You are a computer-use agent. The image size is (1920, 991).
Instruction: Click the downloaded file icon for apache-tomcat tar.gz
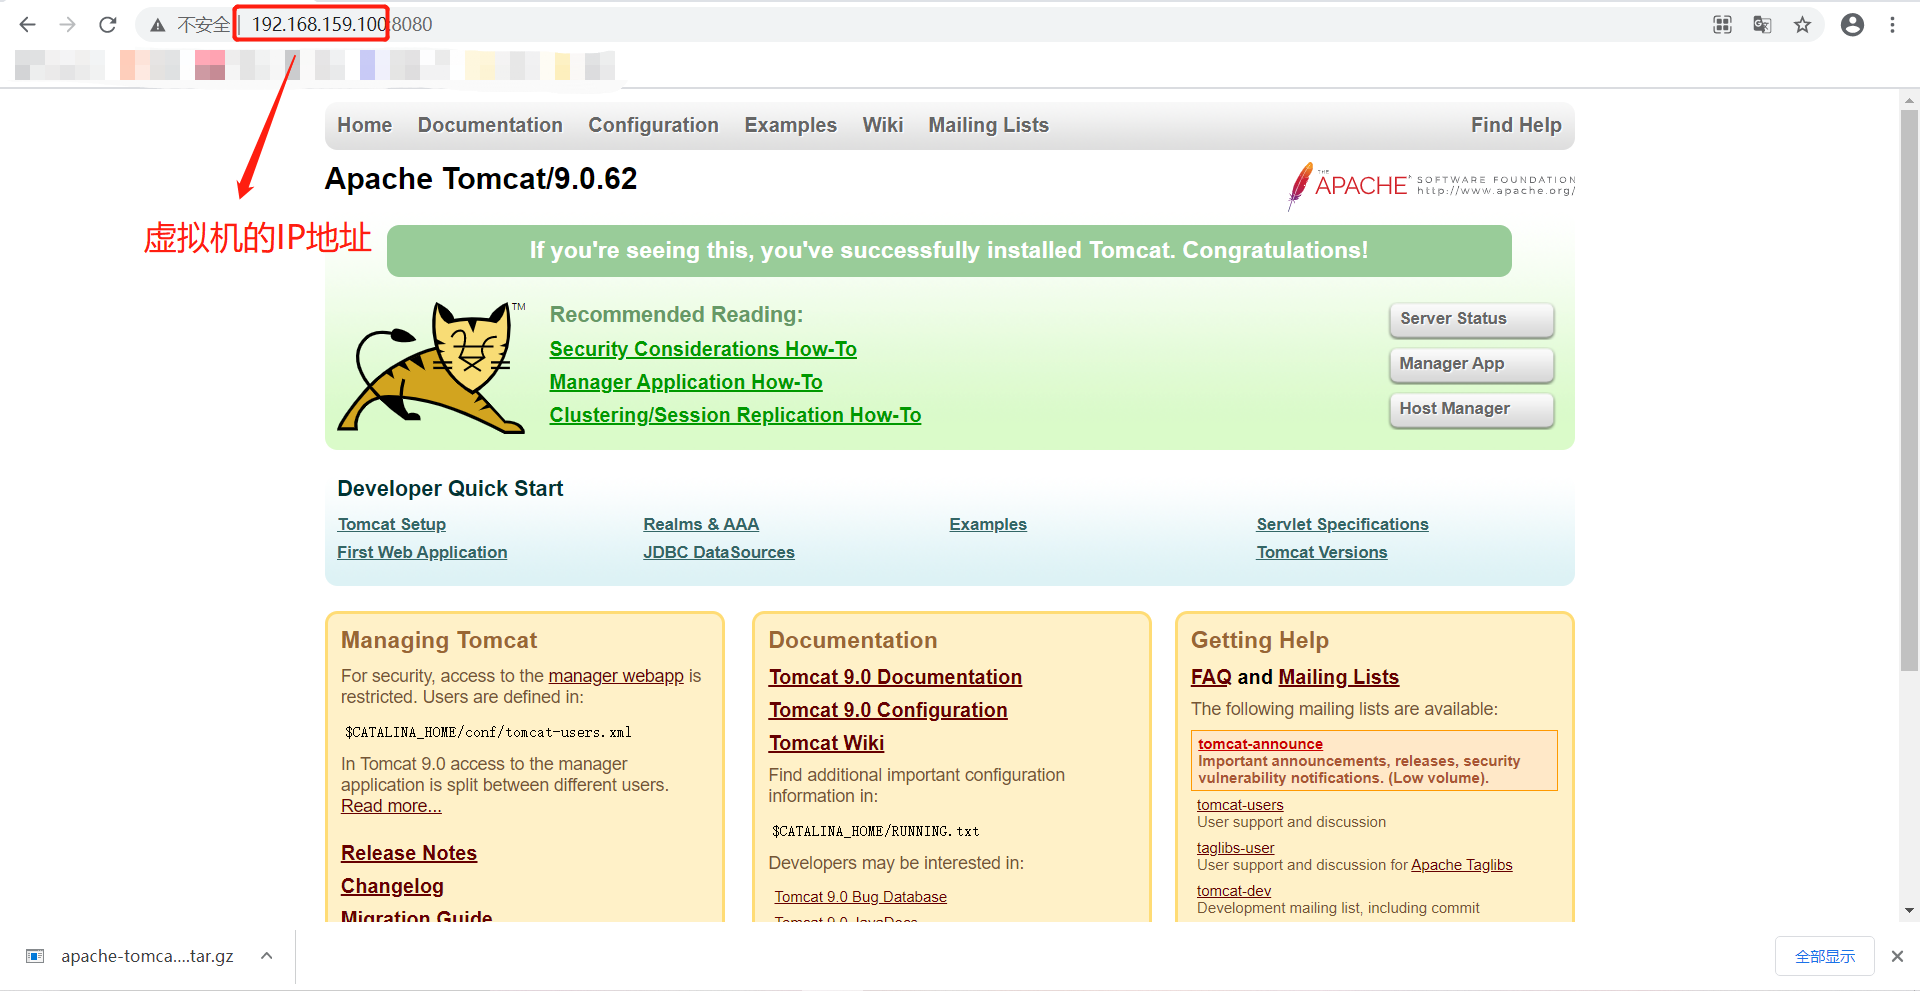pyautogui.click(x=35, y=956)
